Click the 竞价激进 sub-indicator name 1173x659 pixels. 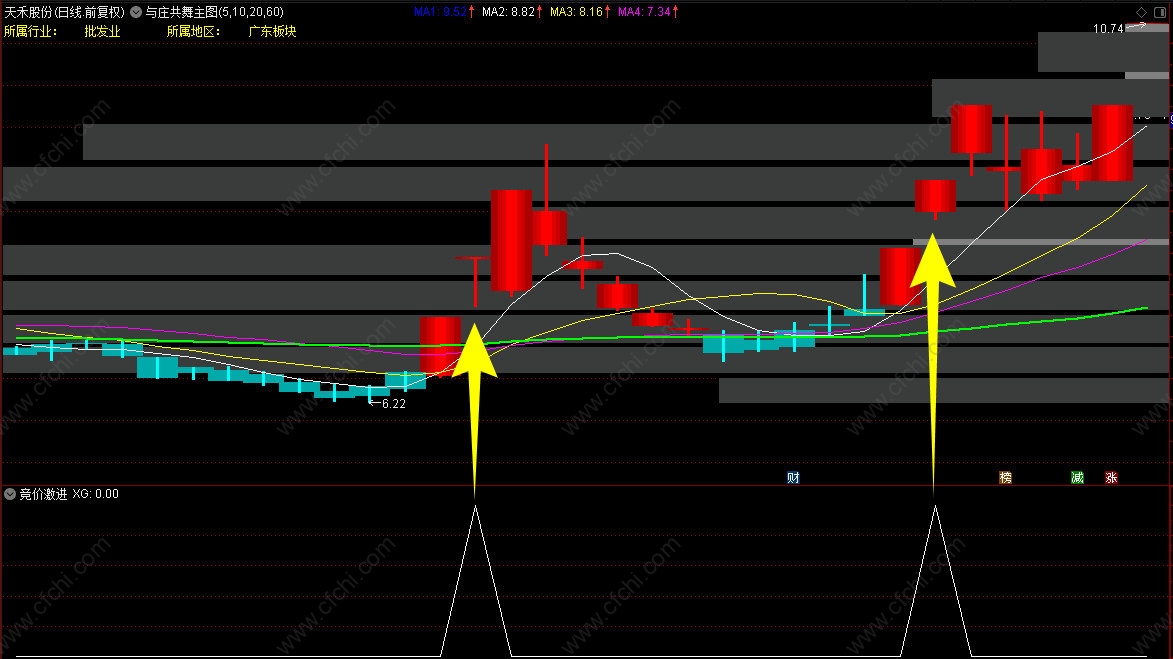43,494
